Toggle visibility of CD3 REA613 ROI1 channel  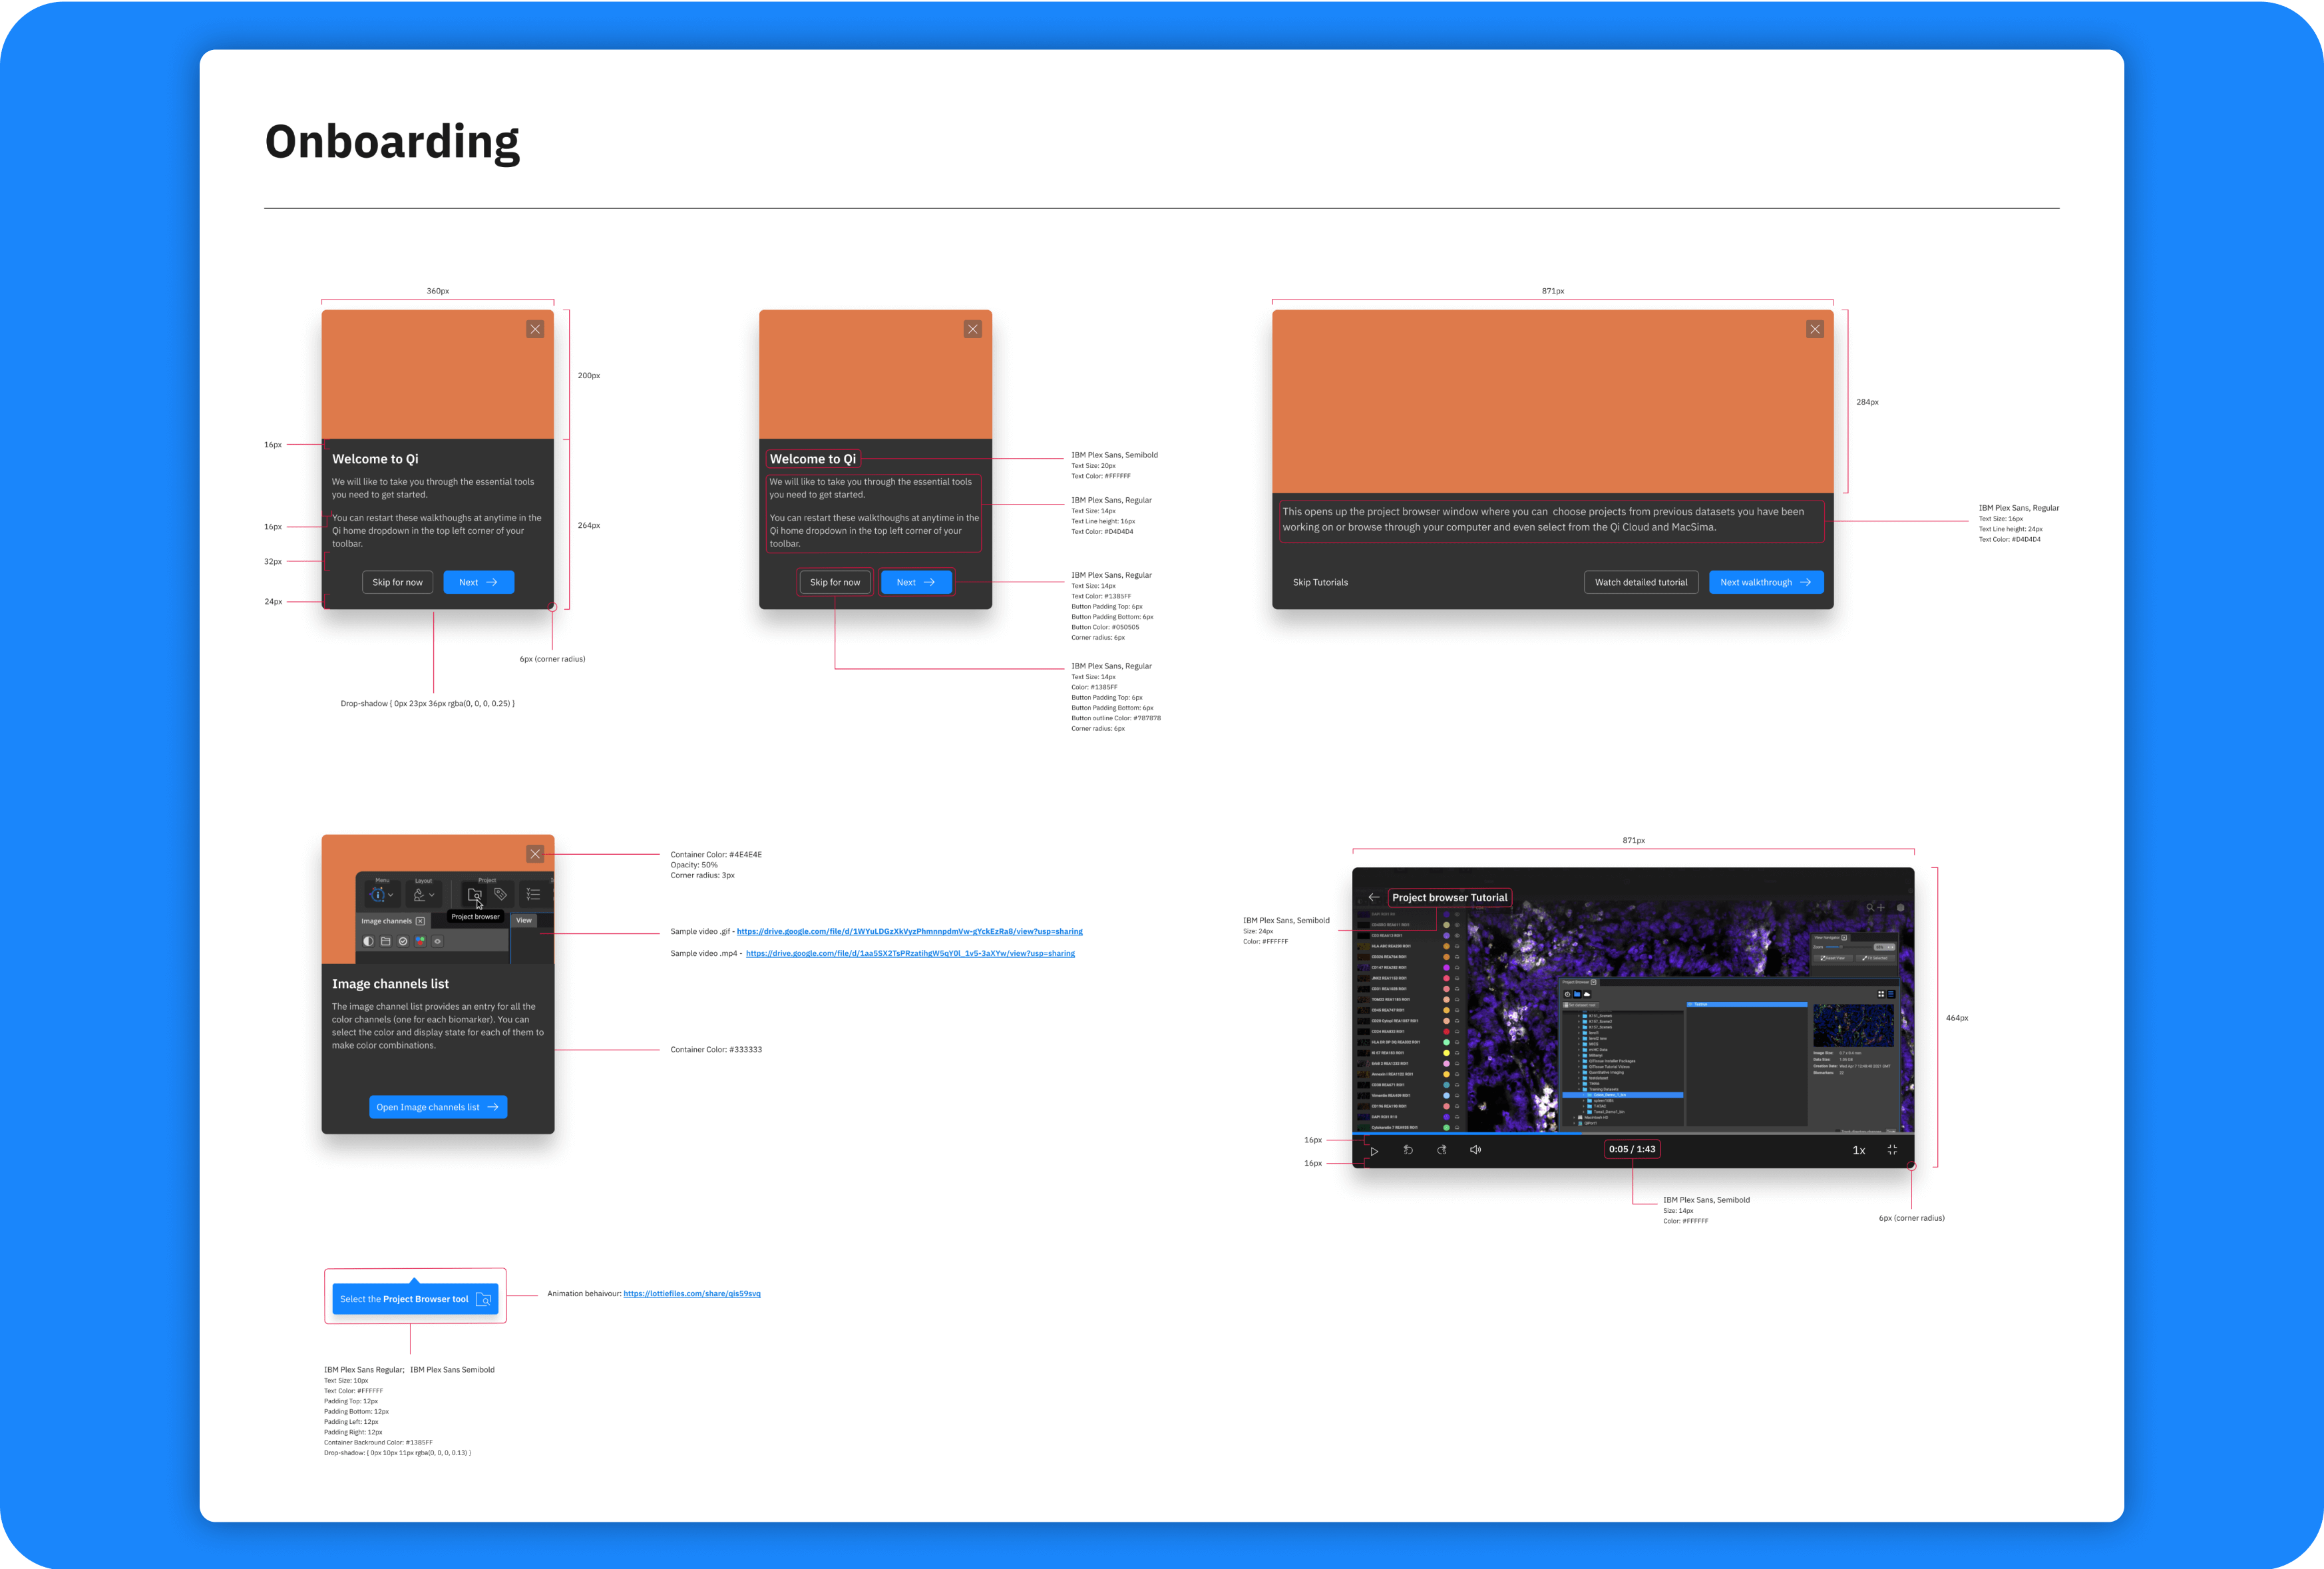tap(1457, 936)
